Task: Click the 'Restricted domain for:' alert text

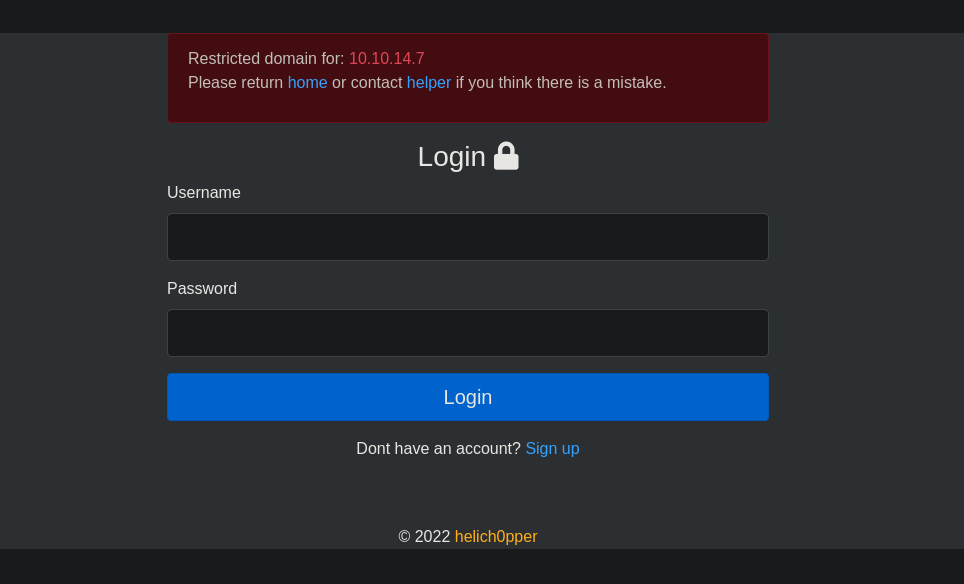Action: [266, 58]
